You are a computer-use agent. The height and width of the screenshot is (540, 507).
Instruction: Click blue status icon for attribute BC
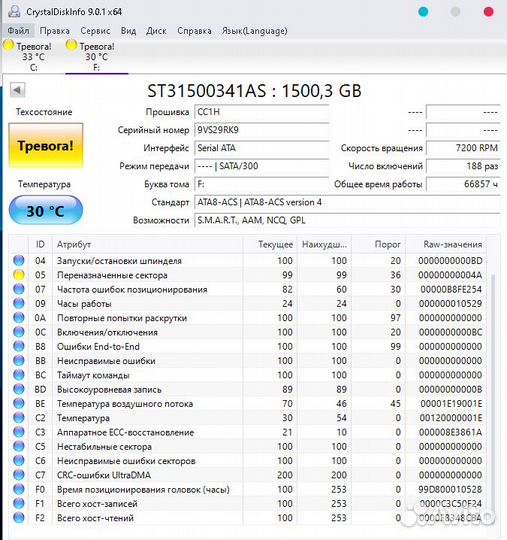19,375
